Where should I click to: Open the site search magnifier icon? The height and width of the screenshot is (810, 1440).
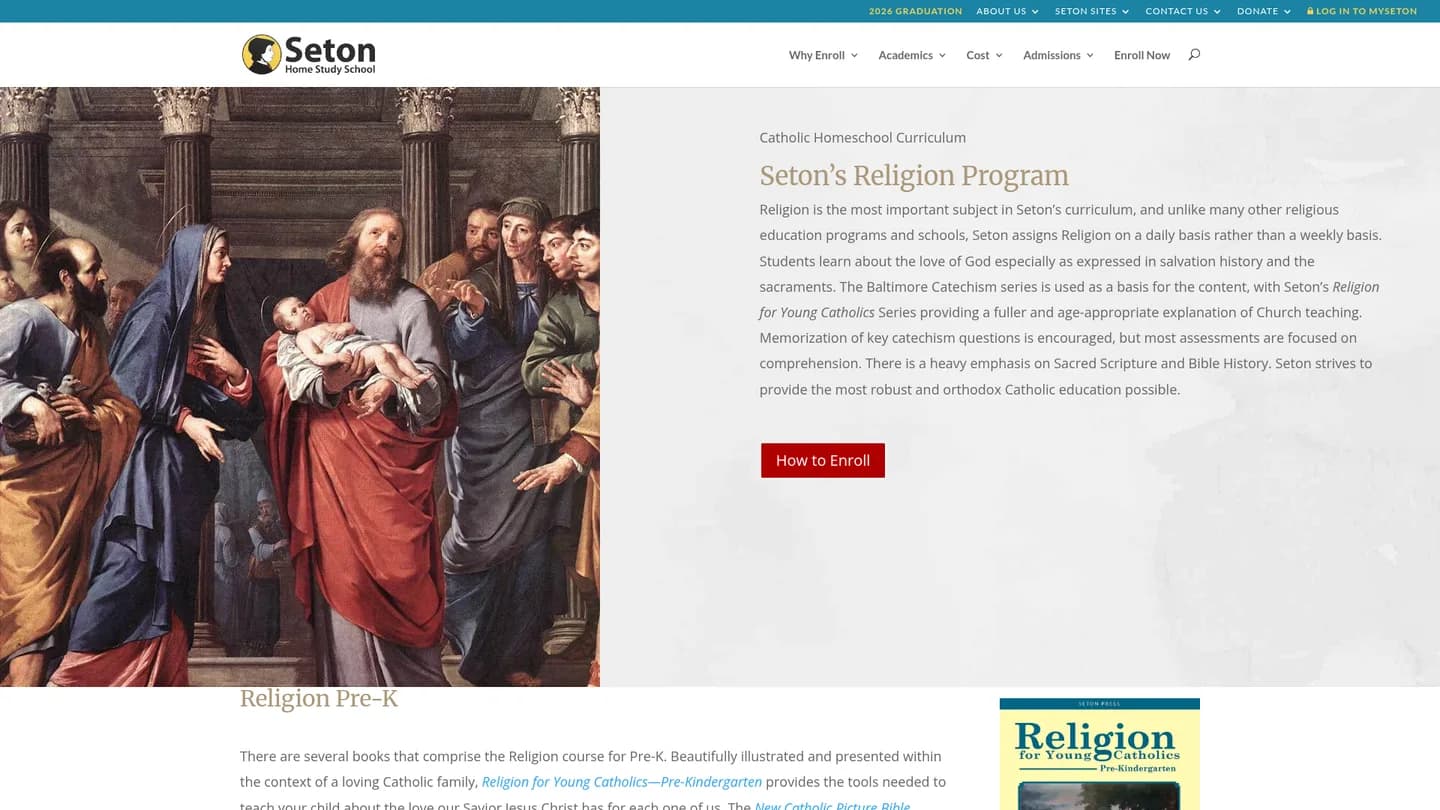pos(1194,55)
